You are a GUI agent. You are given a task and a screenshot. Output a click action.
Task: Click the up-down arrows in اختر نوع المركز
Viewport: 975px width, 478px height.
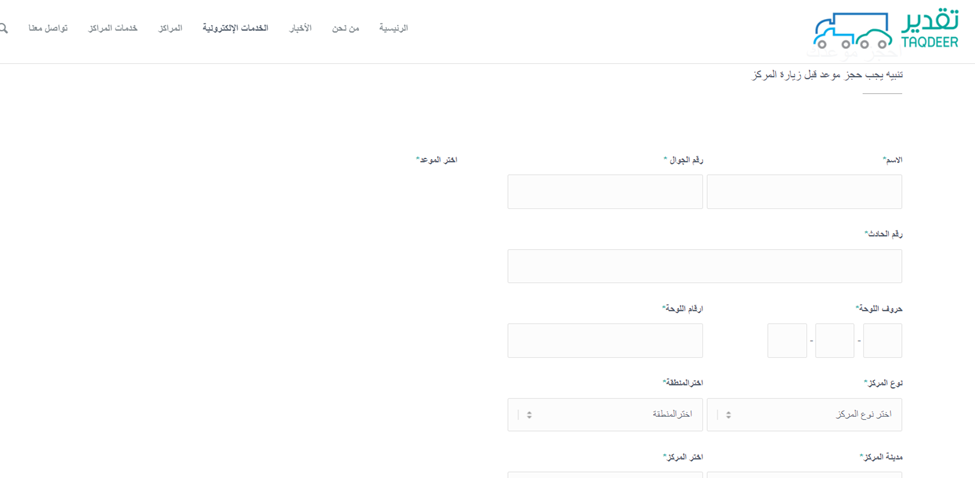729,415
